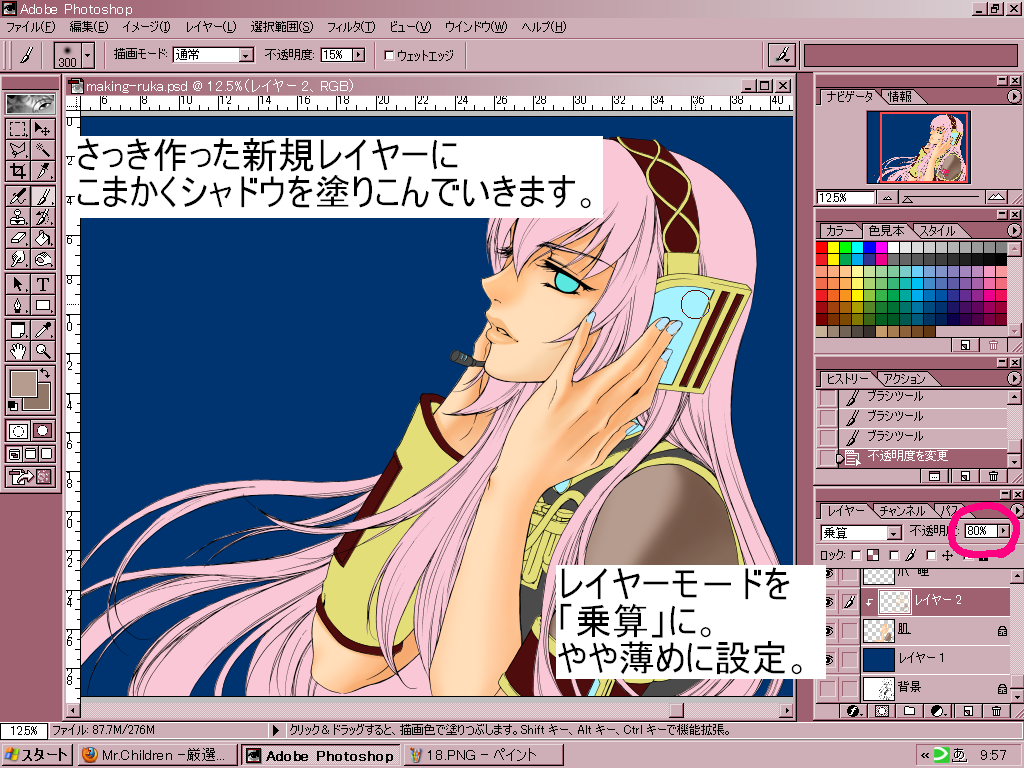This screenshot has width=1024, height=768.
Task: Select the Eyedropper tool
Action: click(43, 330)
